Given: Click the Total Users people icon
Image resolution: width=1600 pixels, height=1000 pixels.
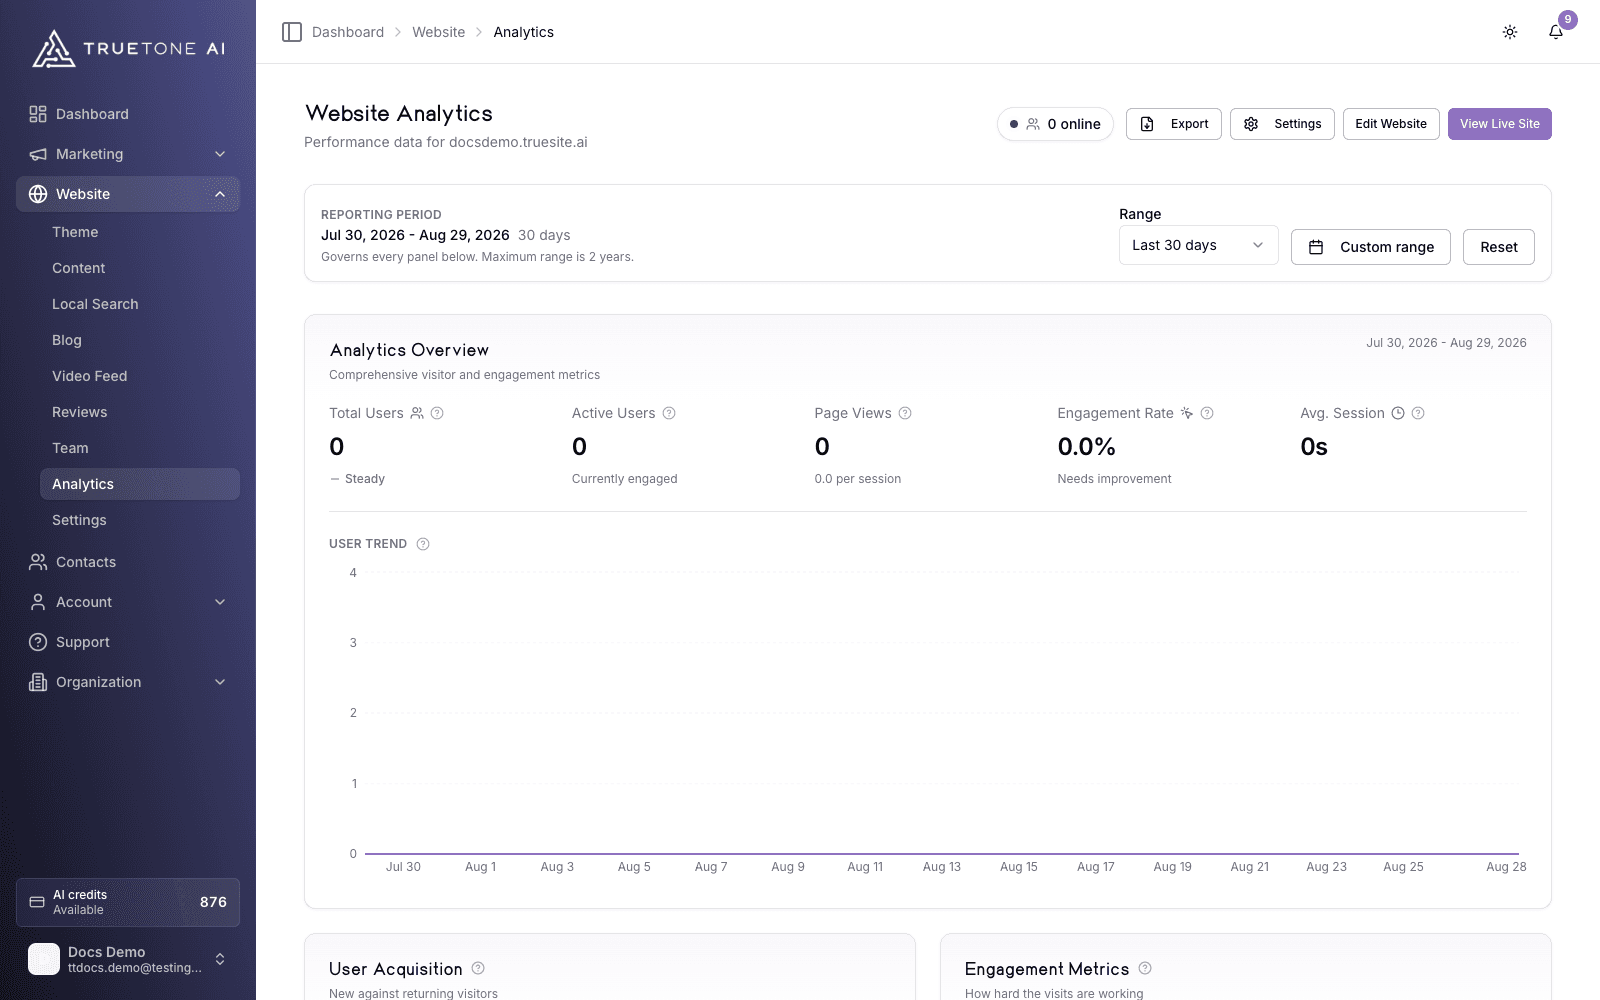Looking at the screenshot, I should [417, 413].
